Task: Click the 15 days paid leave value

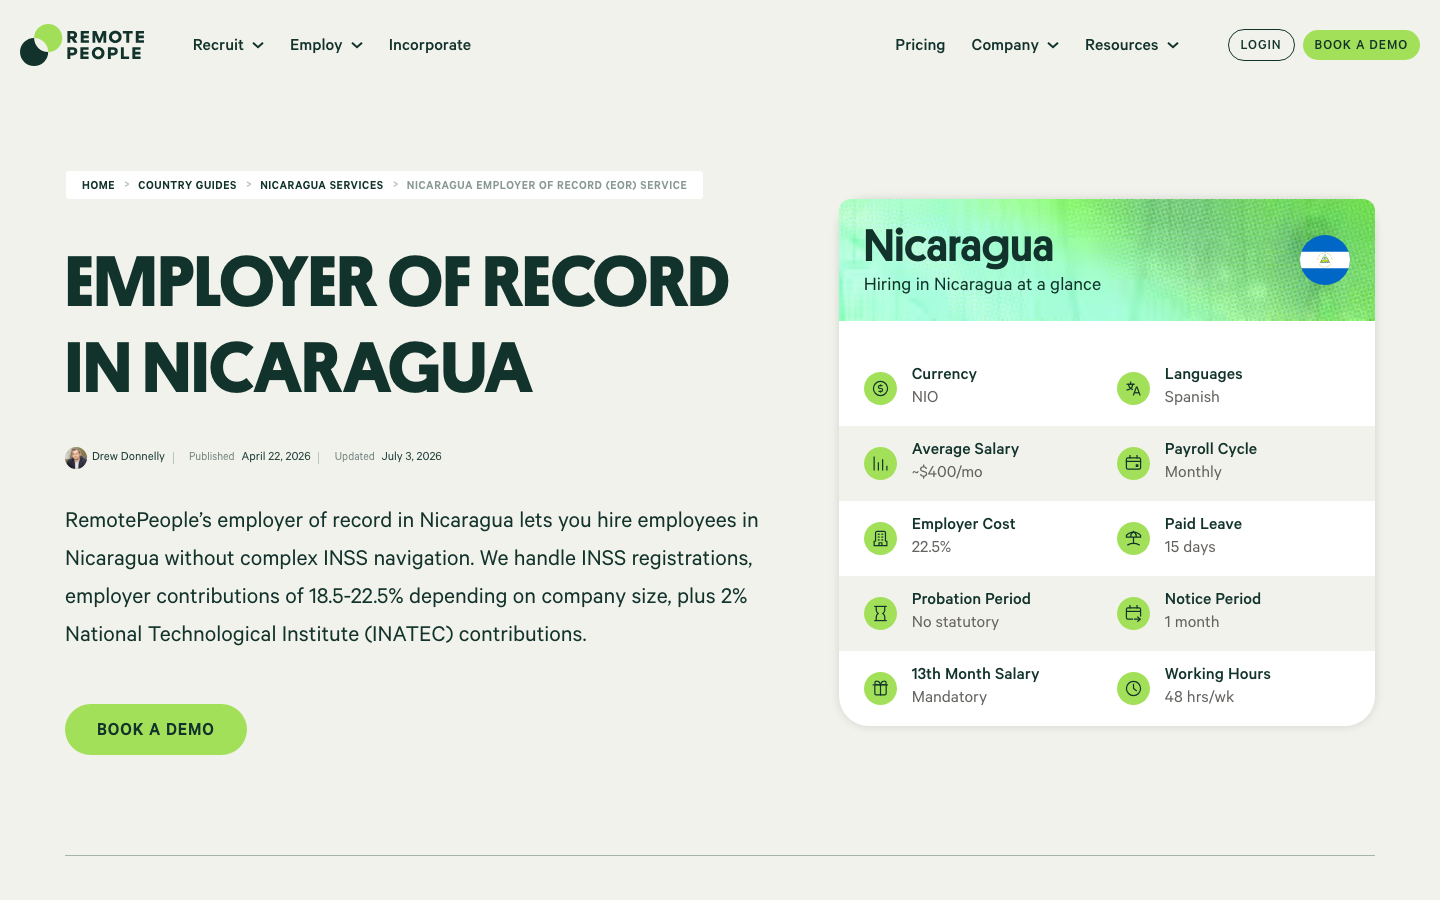Action: coord(1190,547)
